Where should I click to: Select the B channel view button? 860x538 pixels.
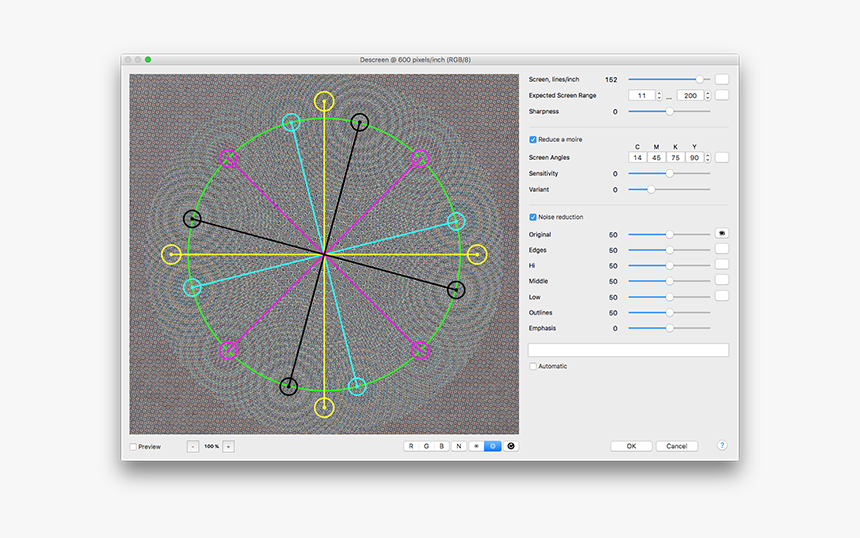[x=443, y=446]
